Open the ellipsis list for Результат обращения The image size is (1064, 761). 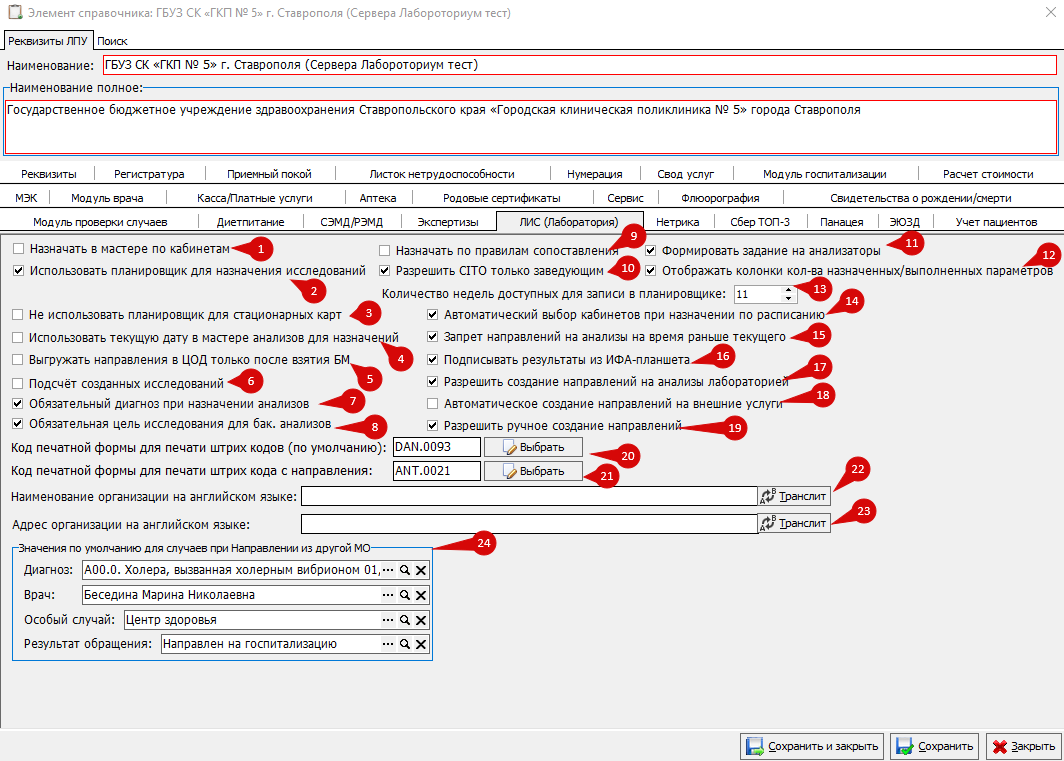(x=388, y=644)
